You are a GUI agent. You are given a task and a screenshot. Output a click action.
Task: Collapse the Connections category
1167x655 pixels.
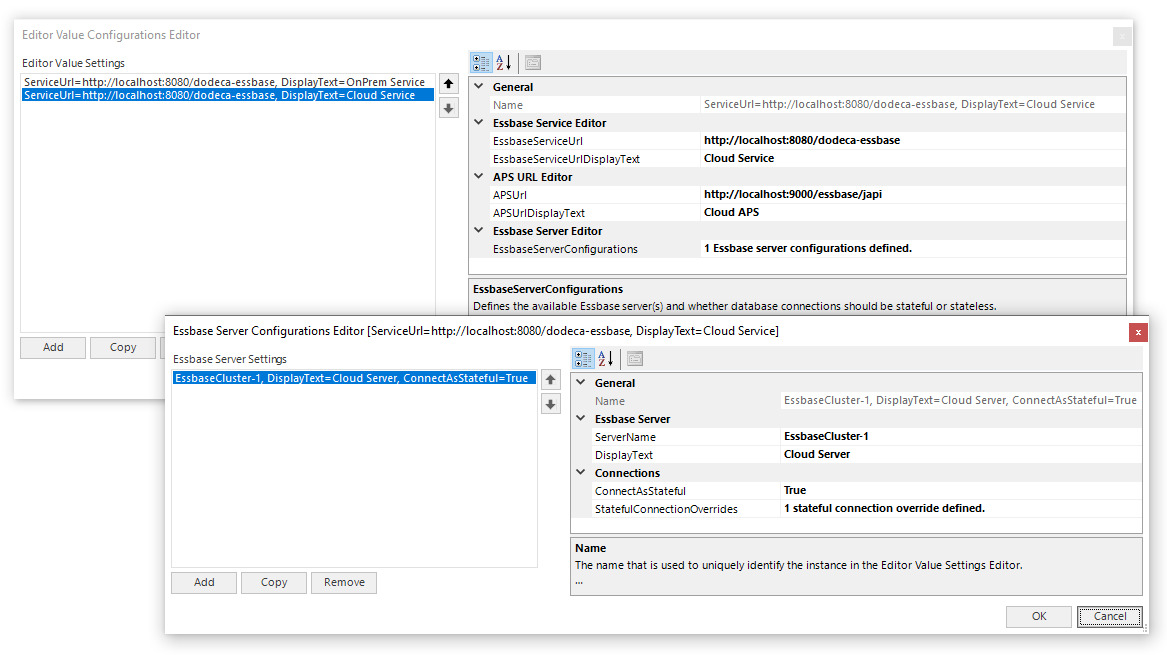(x=581, y=472)
